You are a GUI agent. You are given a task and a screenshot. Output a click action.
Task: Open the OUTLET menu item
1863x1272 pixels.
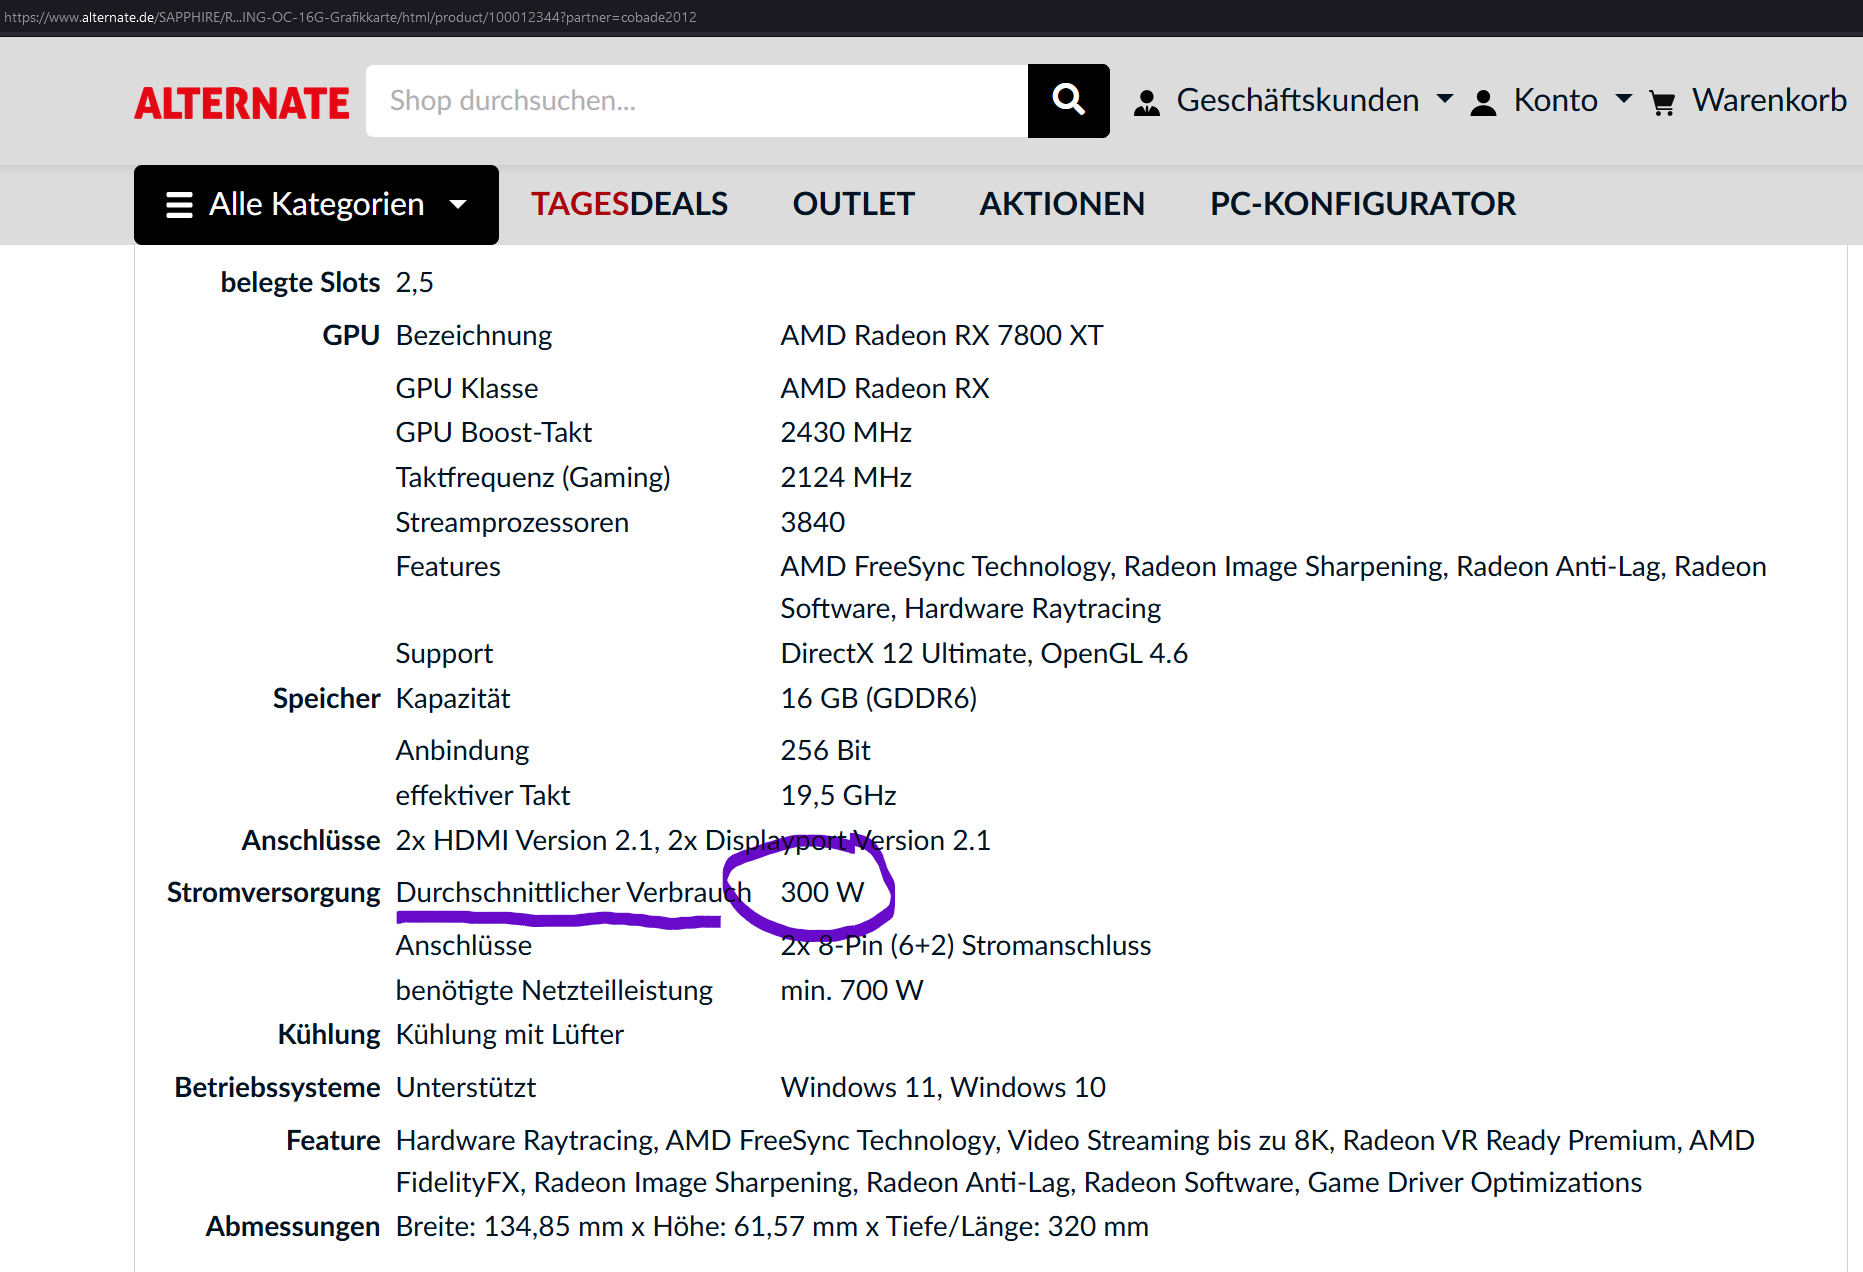click(853, 204)
